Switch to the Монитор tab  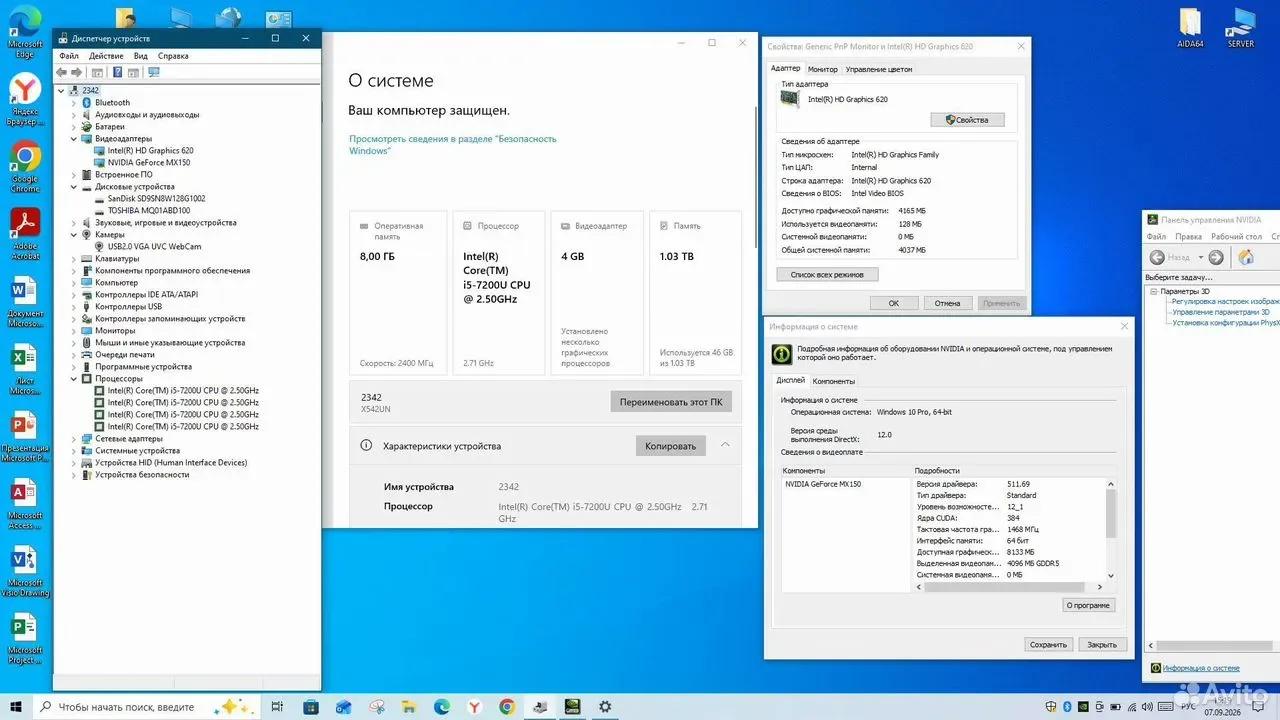click(x=823, y=69)
